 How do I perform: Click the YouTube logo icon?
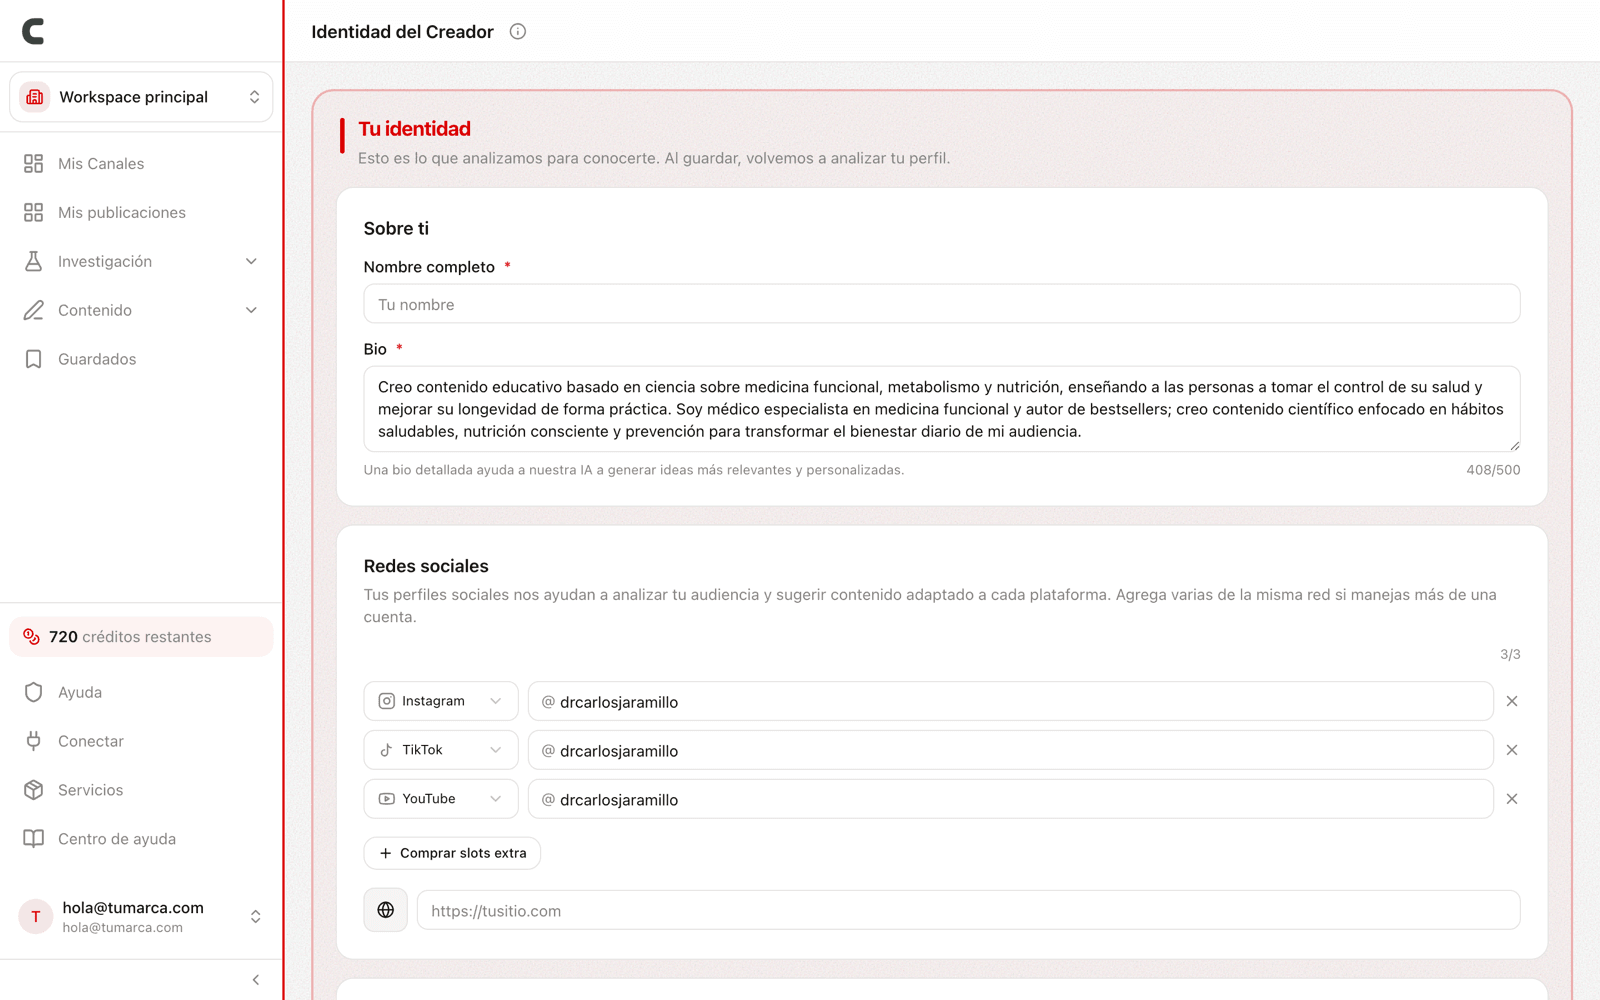387,799
